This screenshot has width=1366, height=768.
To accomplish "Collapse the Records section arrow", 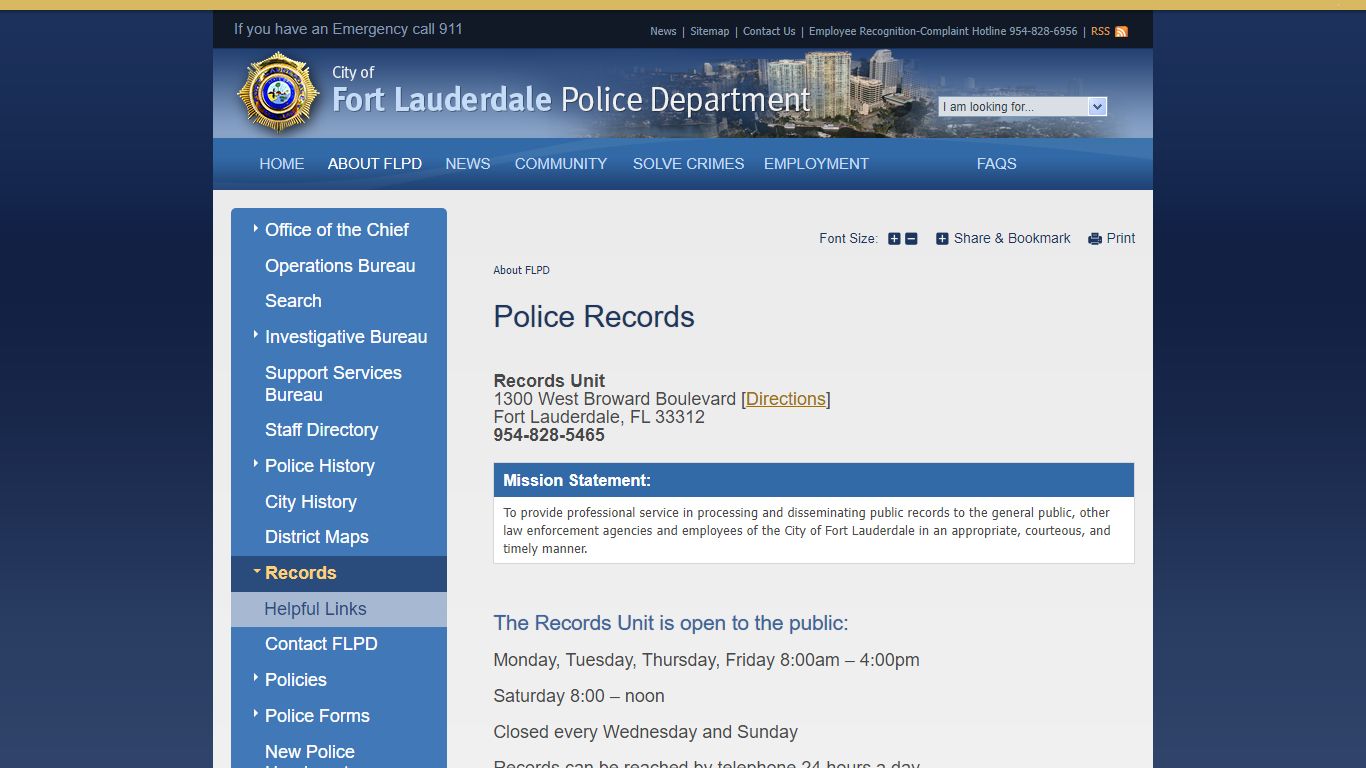I will [x=256, y=571].
